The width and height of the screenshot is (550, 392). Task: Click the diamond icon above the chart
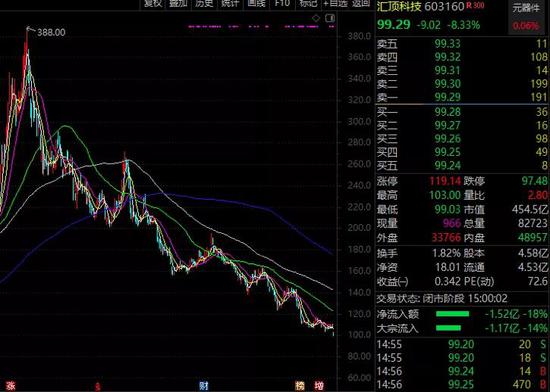click(x=316, y=18)
